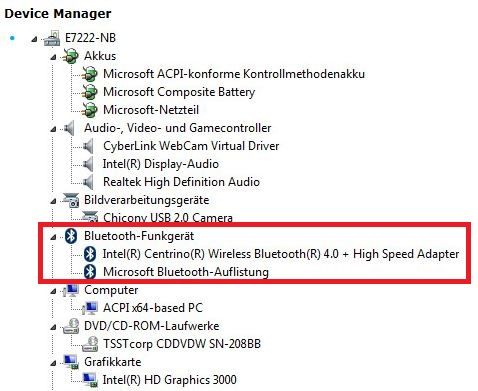
Task: Select the Bluetooth-Funkgerät label
Action: (139, 236)
